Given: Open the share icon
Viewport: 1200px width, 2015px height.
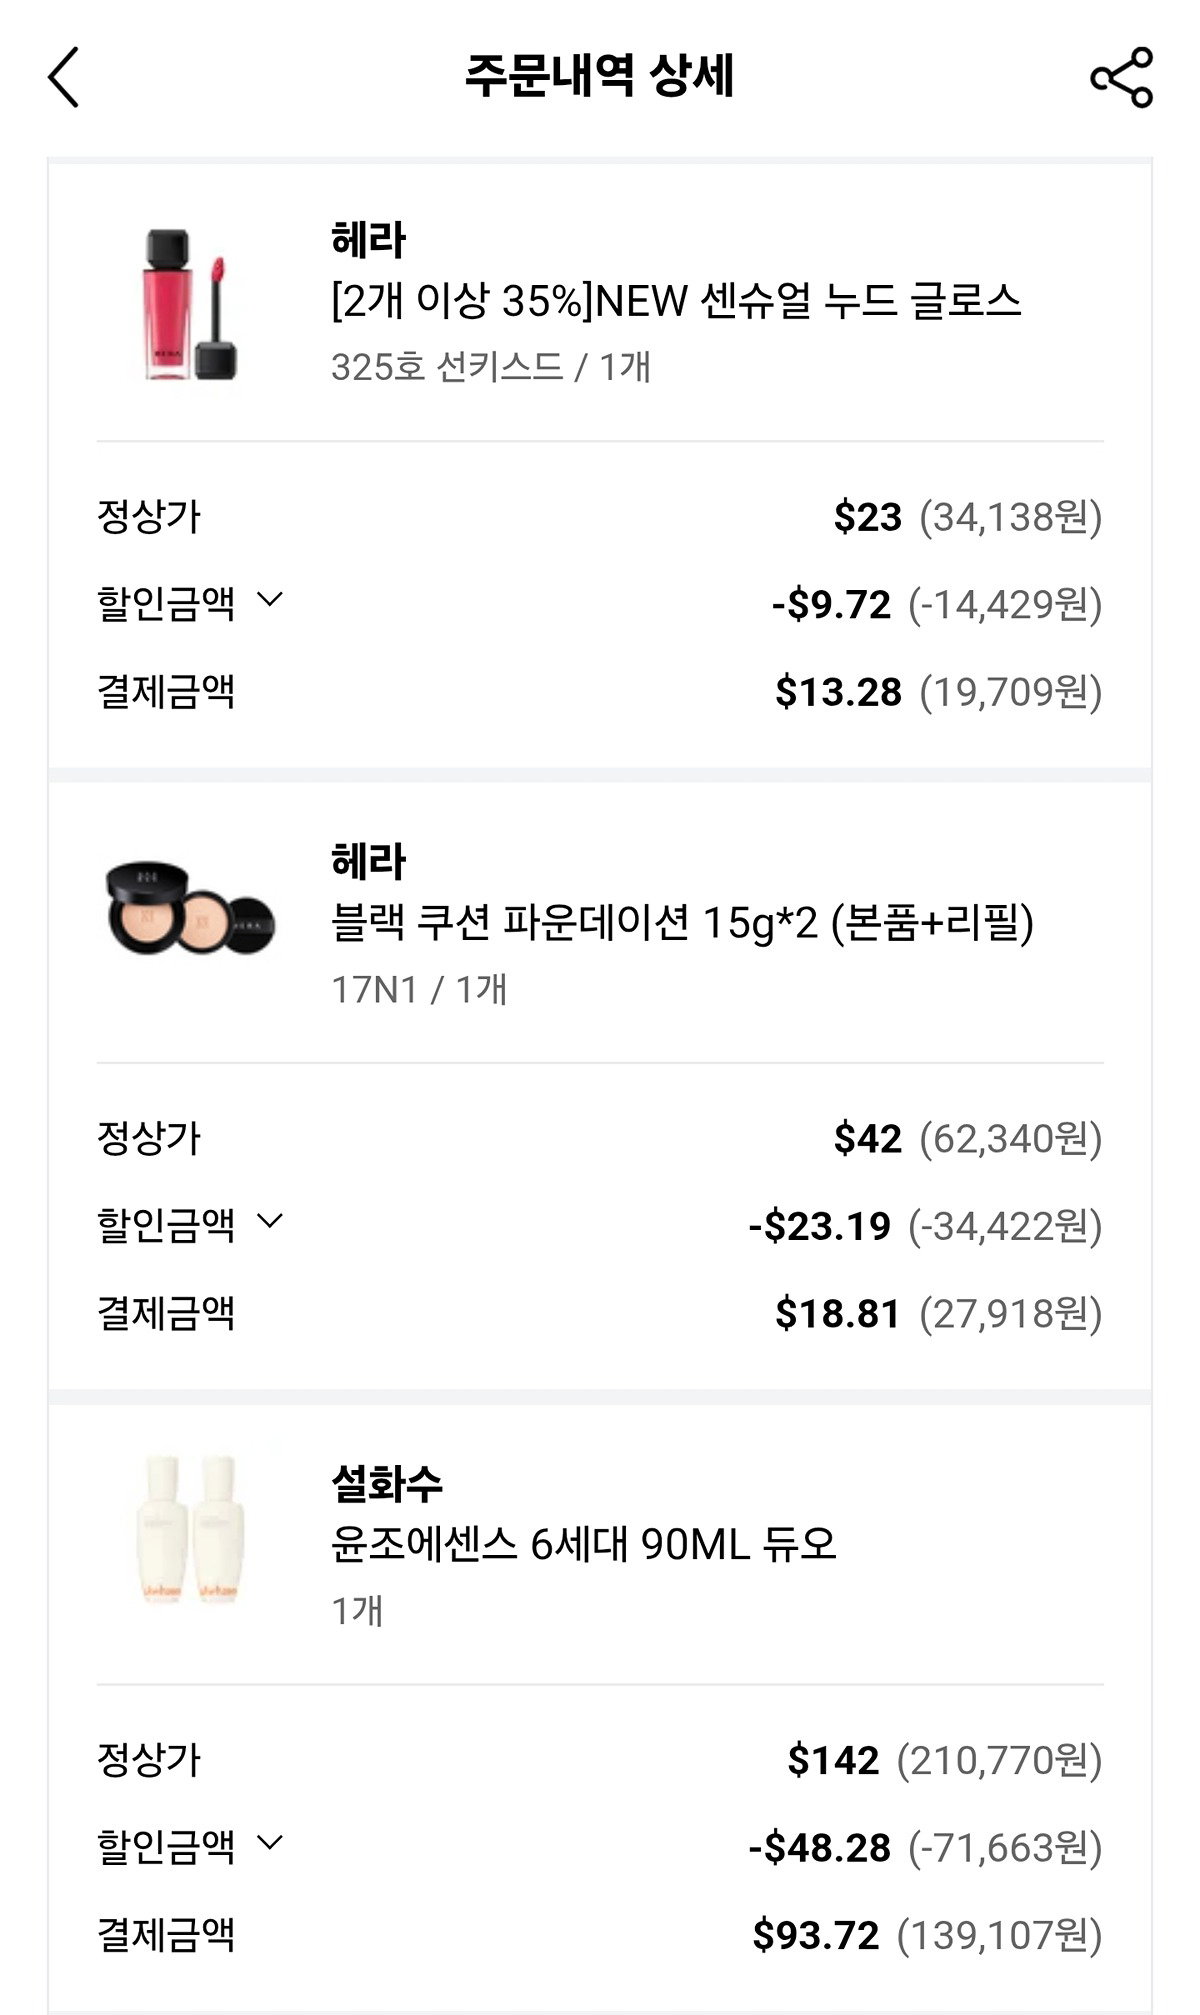Looking at the screenshot, I should pyautogui.click(x=1121, y=77).
